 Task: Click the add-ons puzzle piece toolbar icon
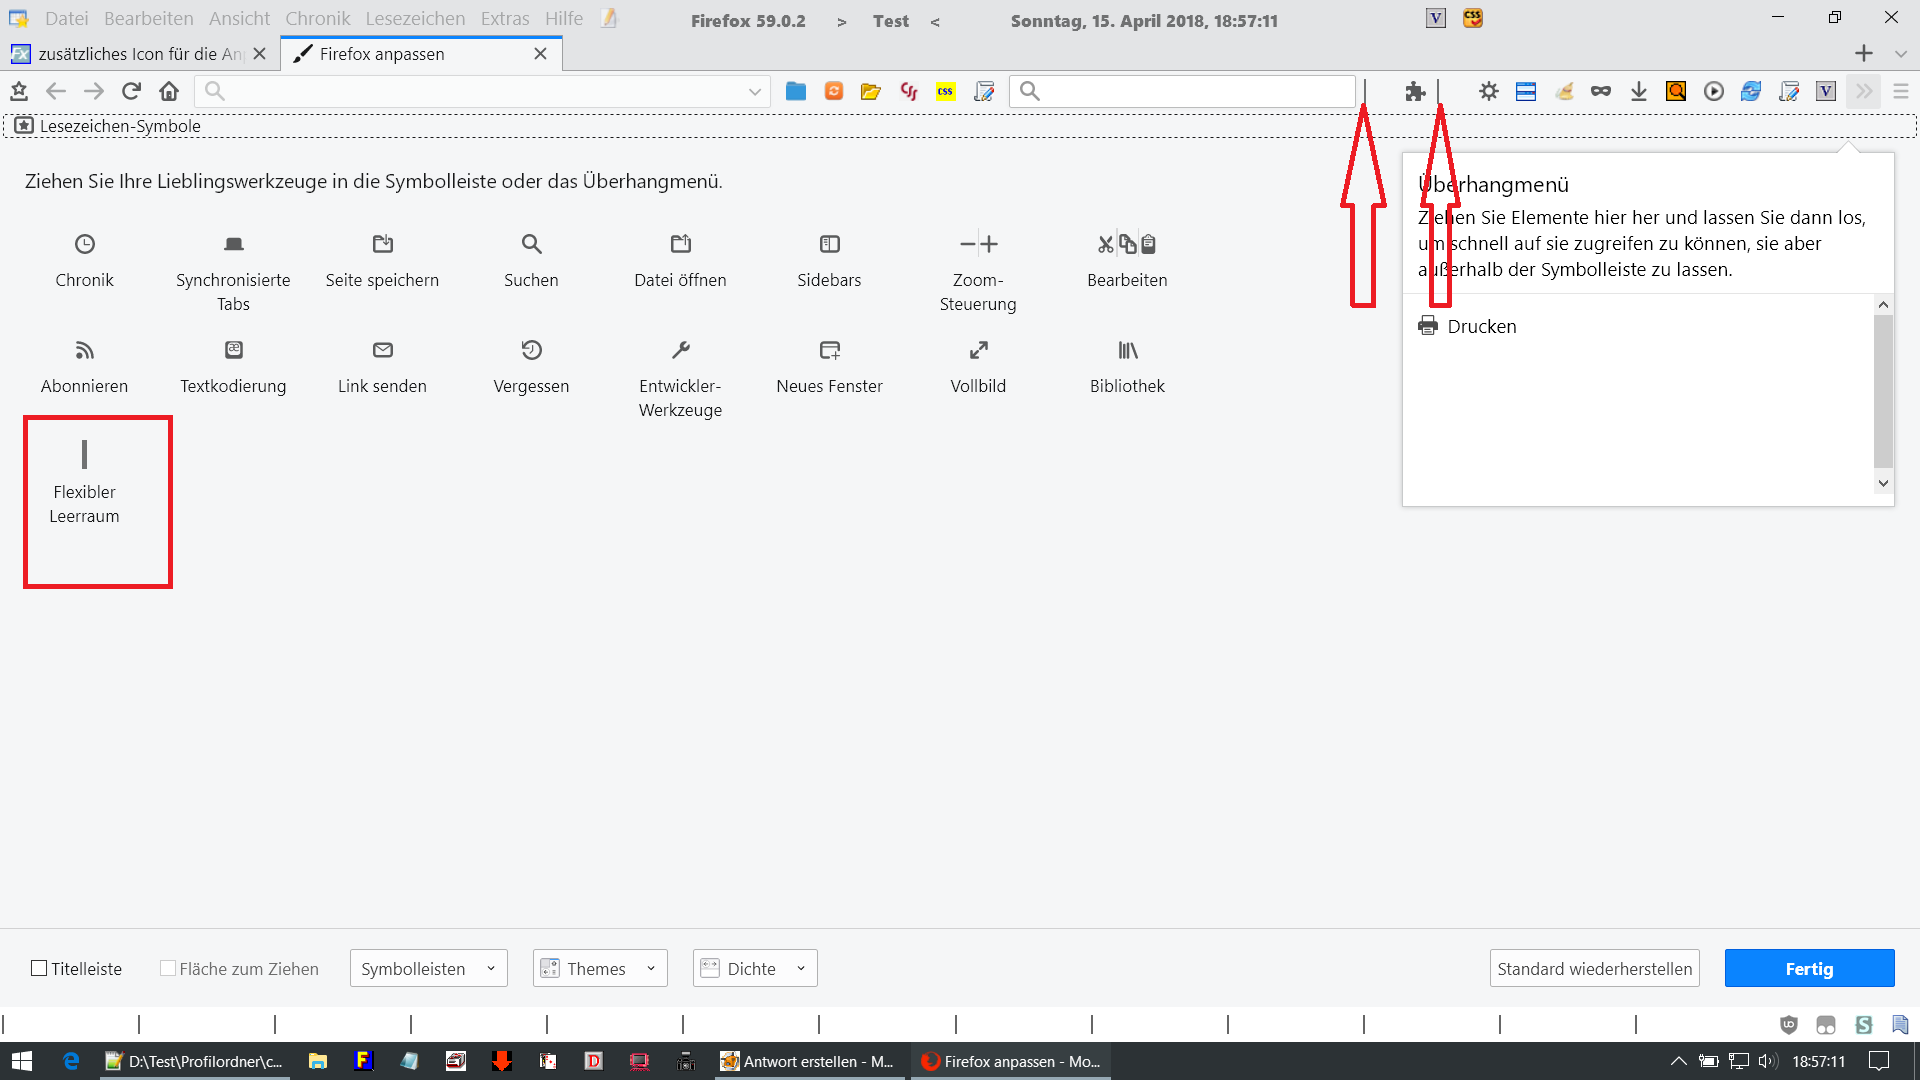[1414, 92]
